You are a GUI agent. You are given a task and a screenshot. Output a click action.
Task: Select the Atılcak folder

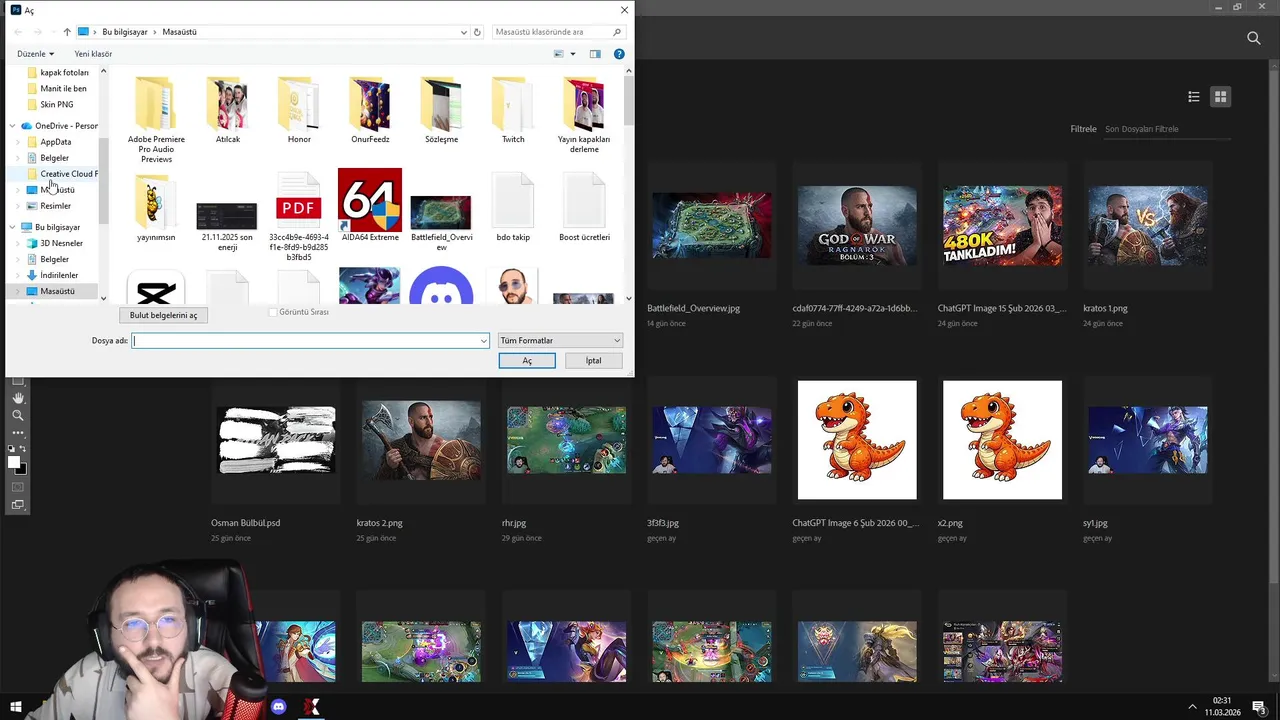point(227,110)
